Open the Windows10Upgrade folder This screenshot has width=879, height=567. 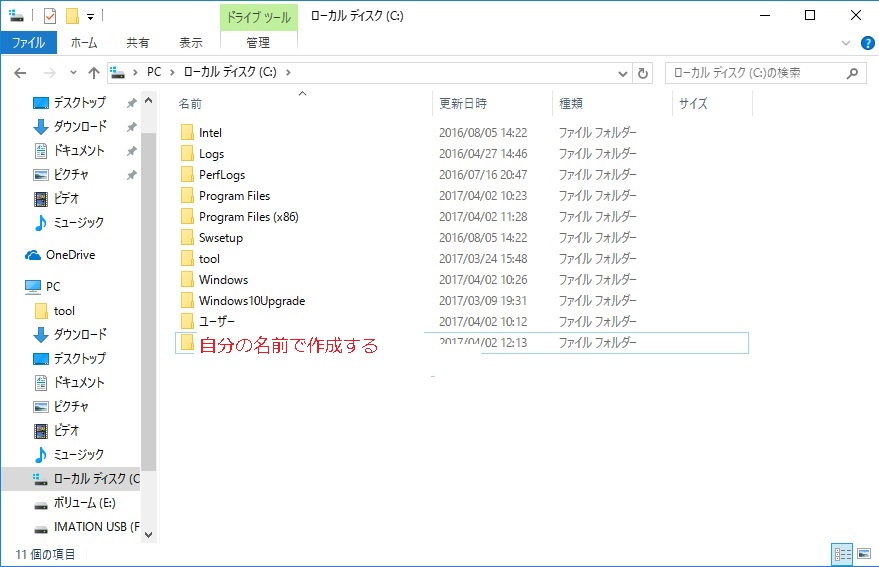[x=251, y=301]
